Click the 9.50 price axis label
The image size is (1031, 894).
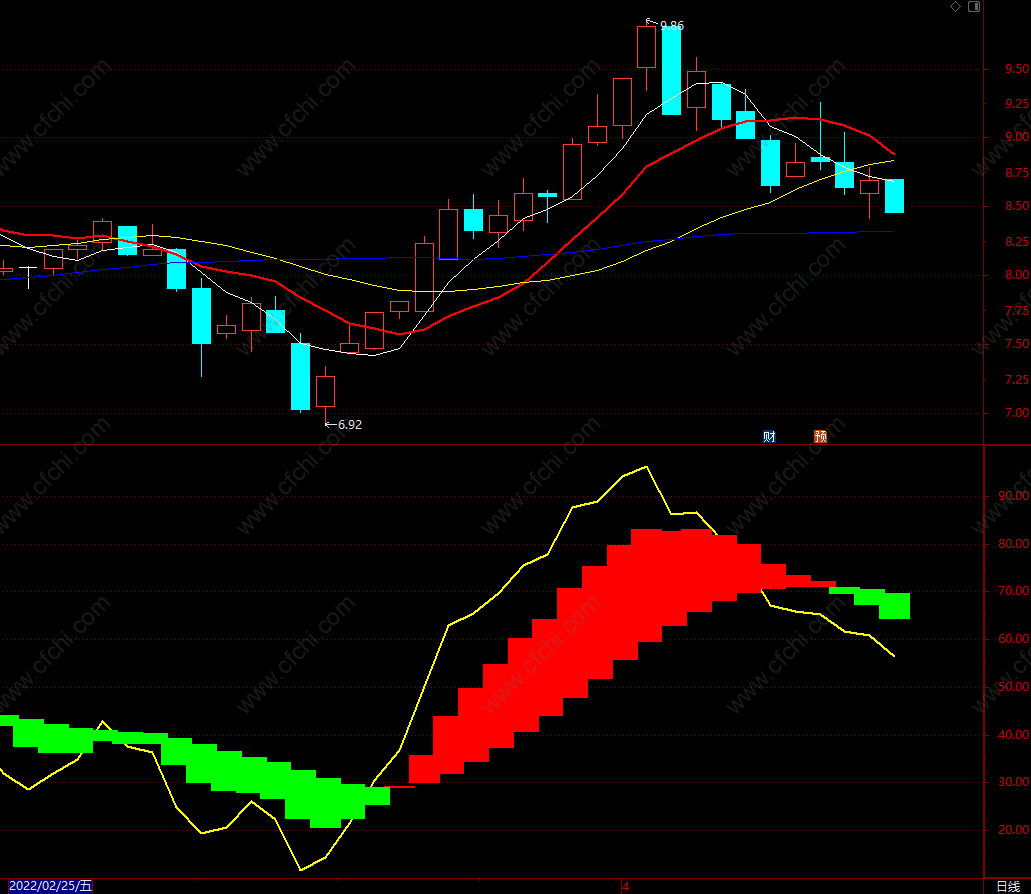click(x=1017, y=69)
